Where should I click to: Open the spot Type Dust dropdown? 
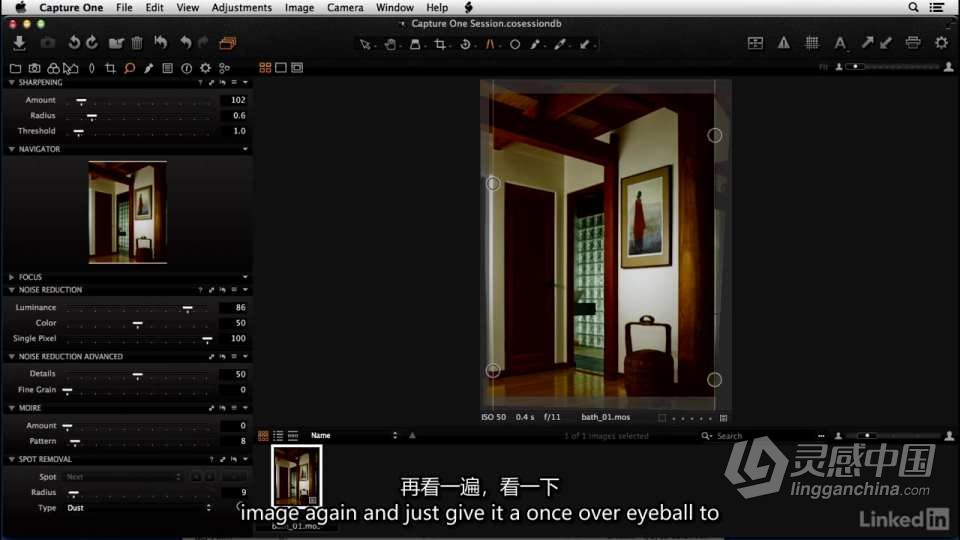pos(138,508)
